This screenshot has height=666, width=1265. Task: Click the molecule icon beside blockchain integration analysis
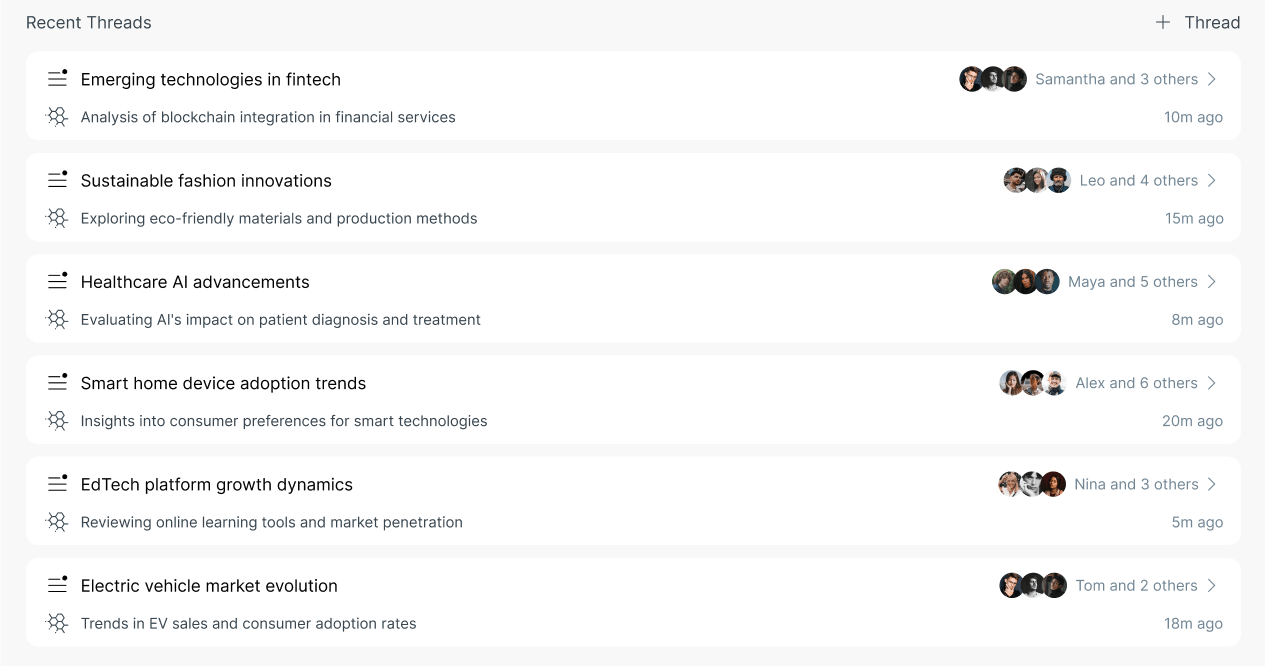[58, 117]
